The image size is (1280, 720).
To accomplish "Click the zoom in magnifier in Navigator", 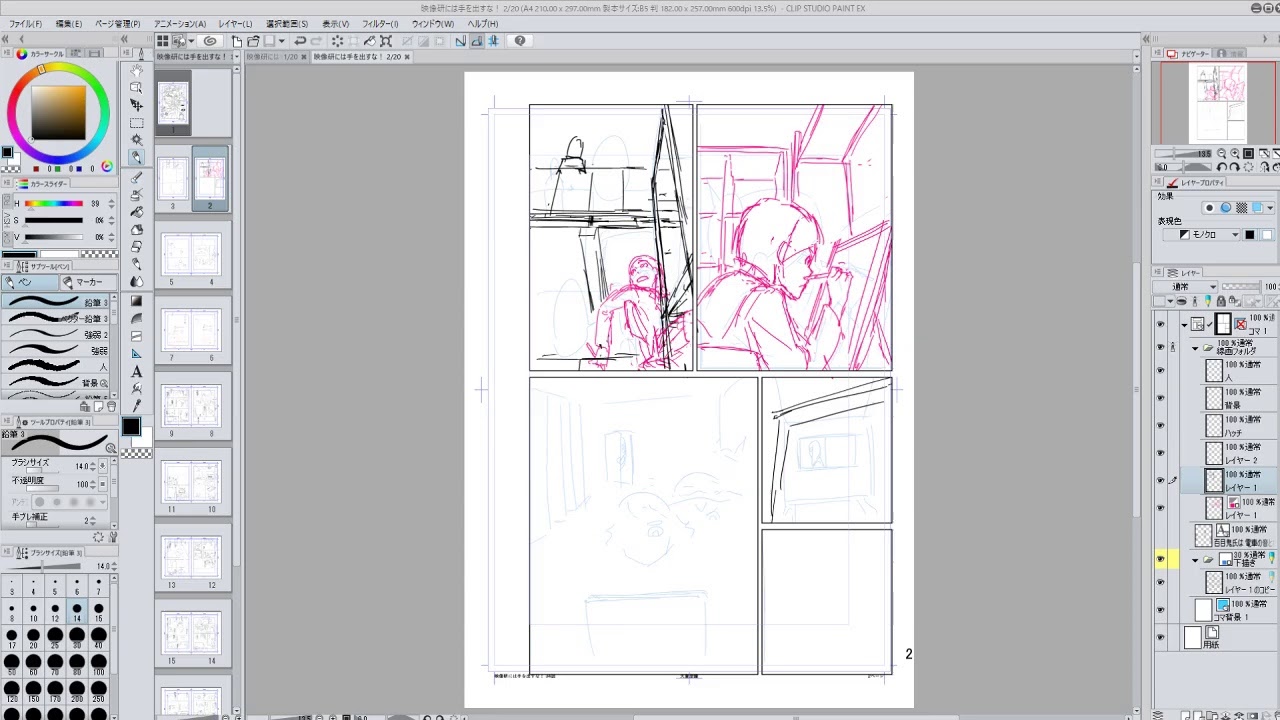I will tap(1235, 154).
